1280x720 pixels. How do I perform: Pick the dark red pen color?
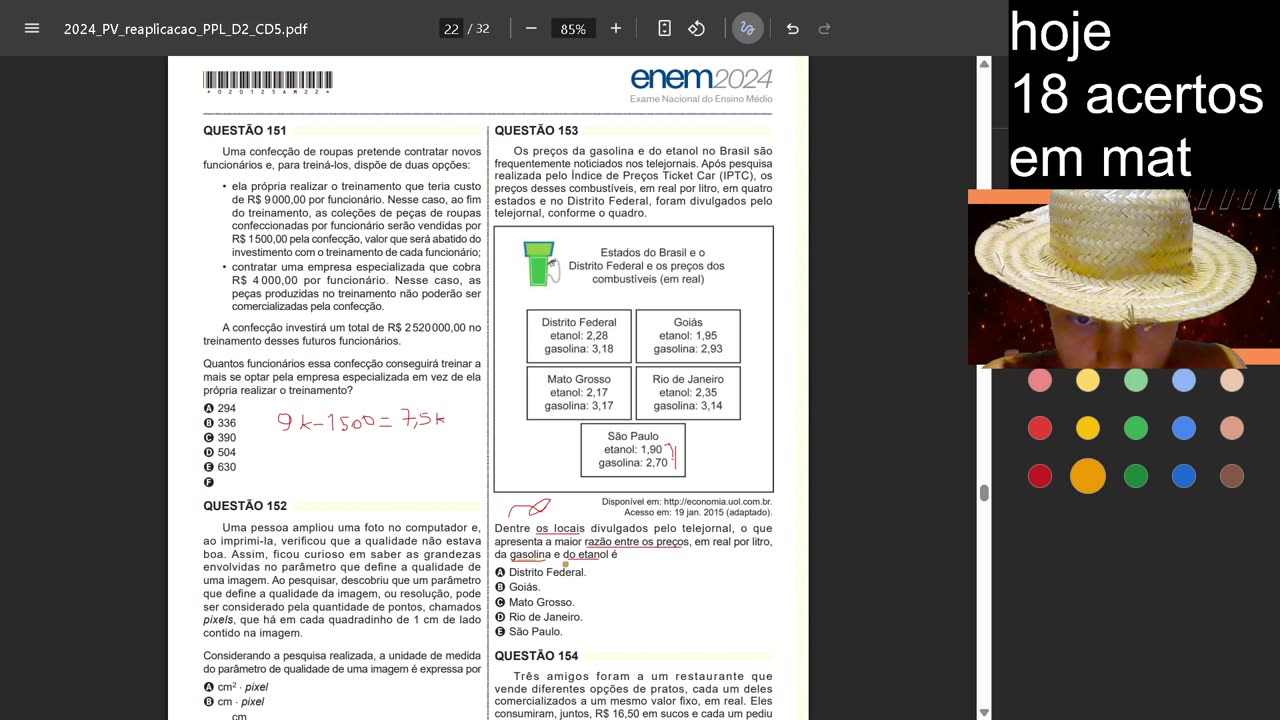click(x=1040, y=476)
